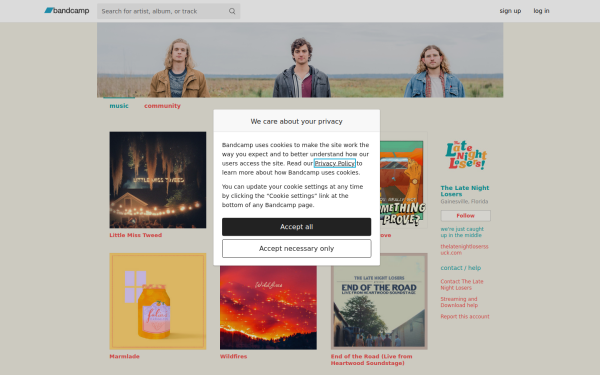Open the Something to Prove album cover
Screen dimensions: 600x375
click(x=404, y=180)
